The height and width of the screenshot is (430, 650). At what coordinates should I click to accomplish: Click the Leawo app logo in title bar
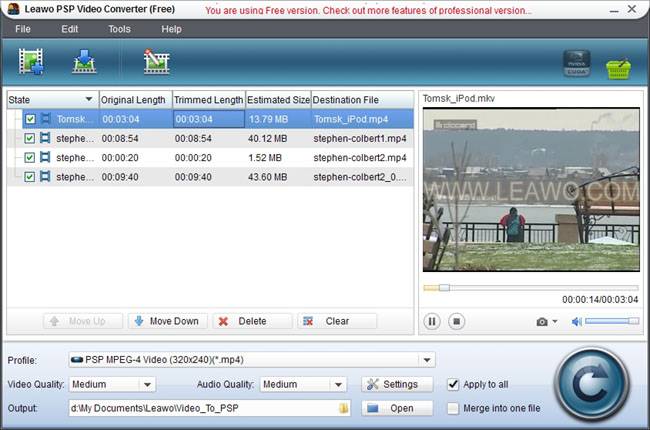point(14,9)
